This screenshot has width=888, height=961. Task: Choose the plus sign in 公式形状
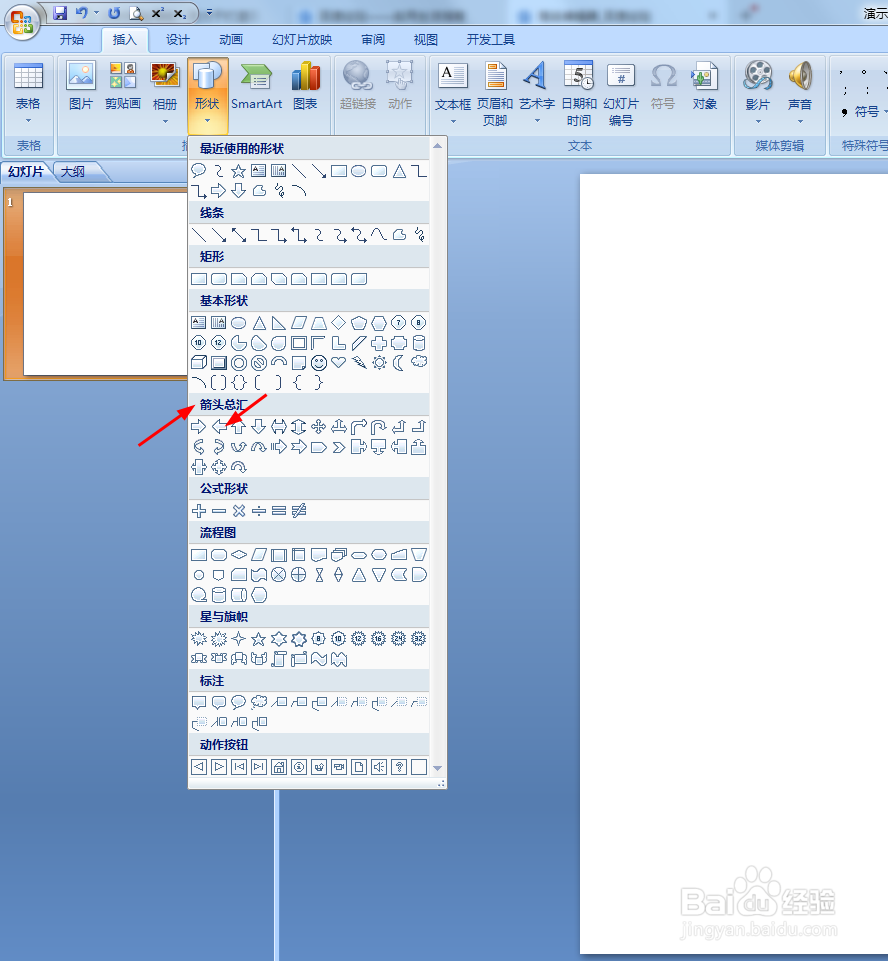(199, 511)
